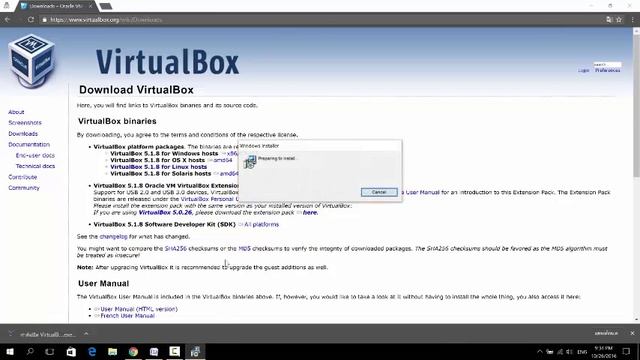Click the secure padlock icon in the address bar
The height and width of the screenshot is (360, 640).
44,20
